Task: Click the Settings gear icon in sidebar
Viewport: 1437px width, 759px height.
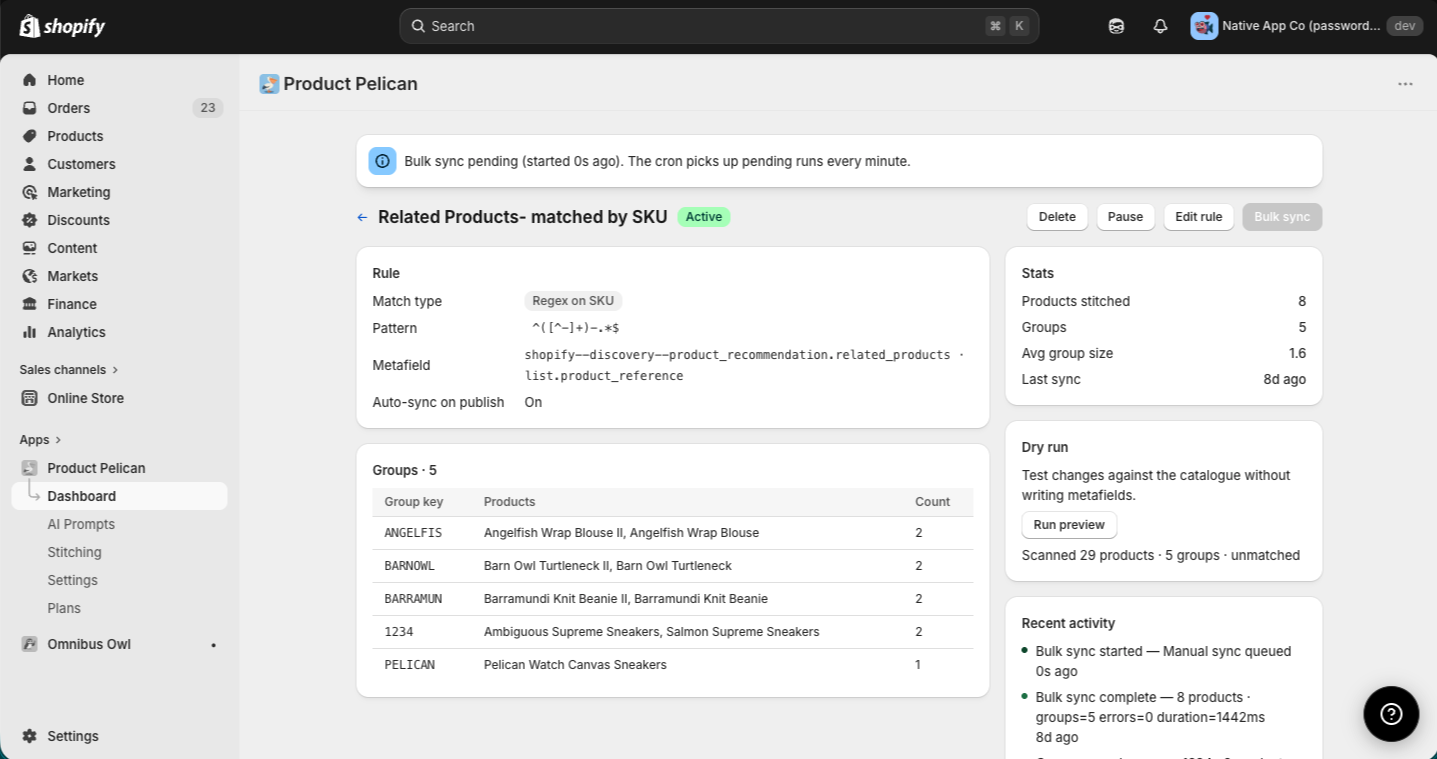Action: tap(29, 736)
